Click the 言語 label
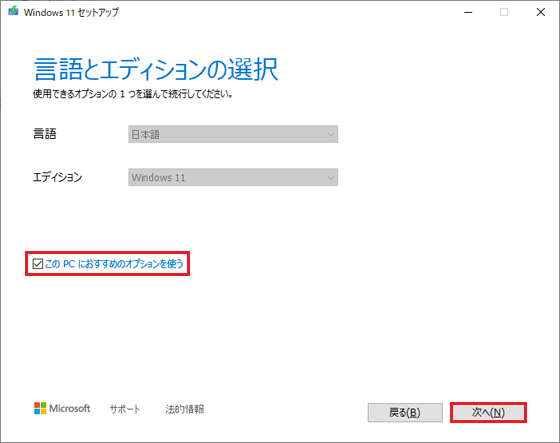 coord(45,134)
